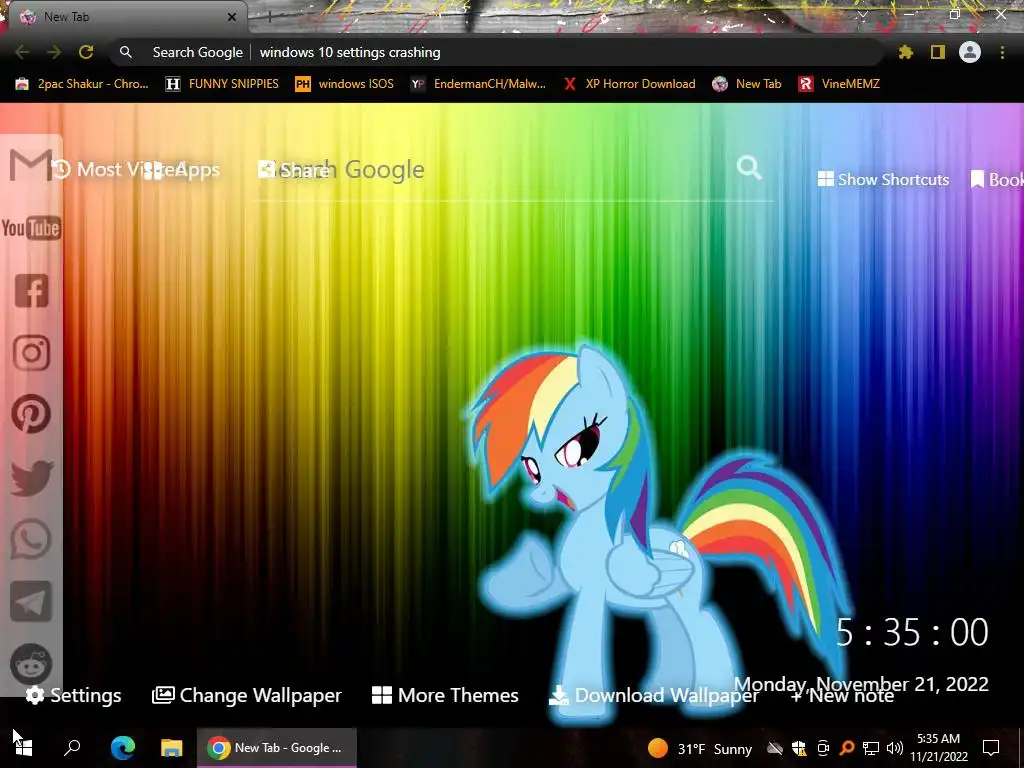
Task: Open a new tab with plus button
Action: (269, 18)
